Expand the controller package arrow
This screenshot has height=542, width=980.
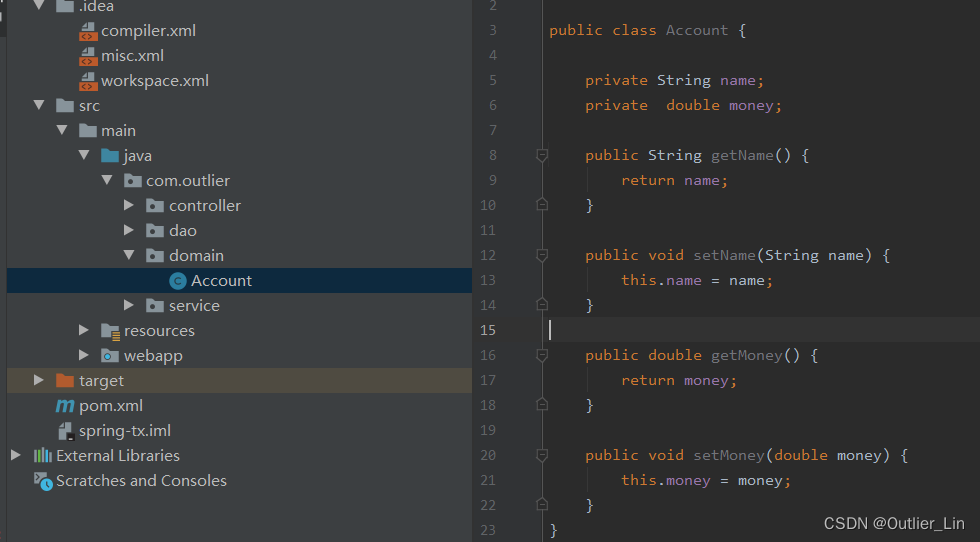pyautogui.click(x=129, y=205)
